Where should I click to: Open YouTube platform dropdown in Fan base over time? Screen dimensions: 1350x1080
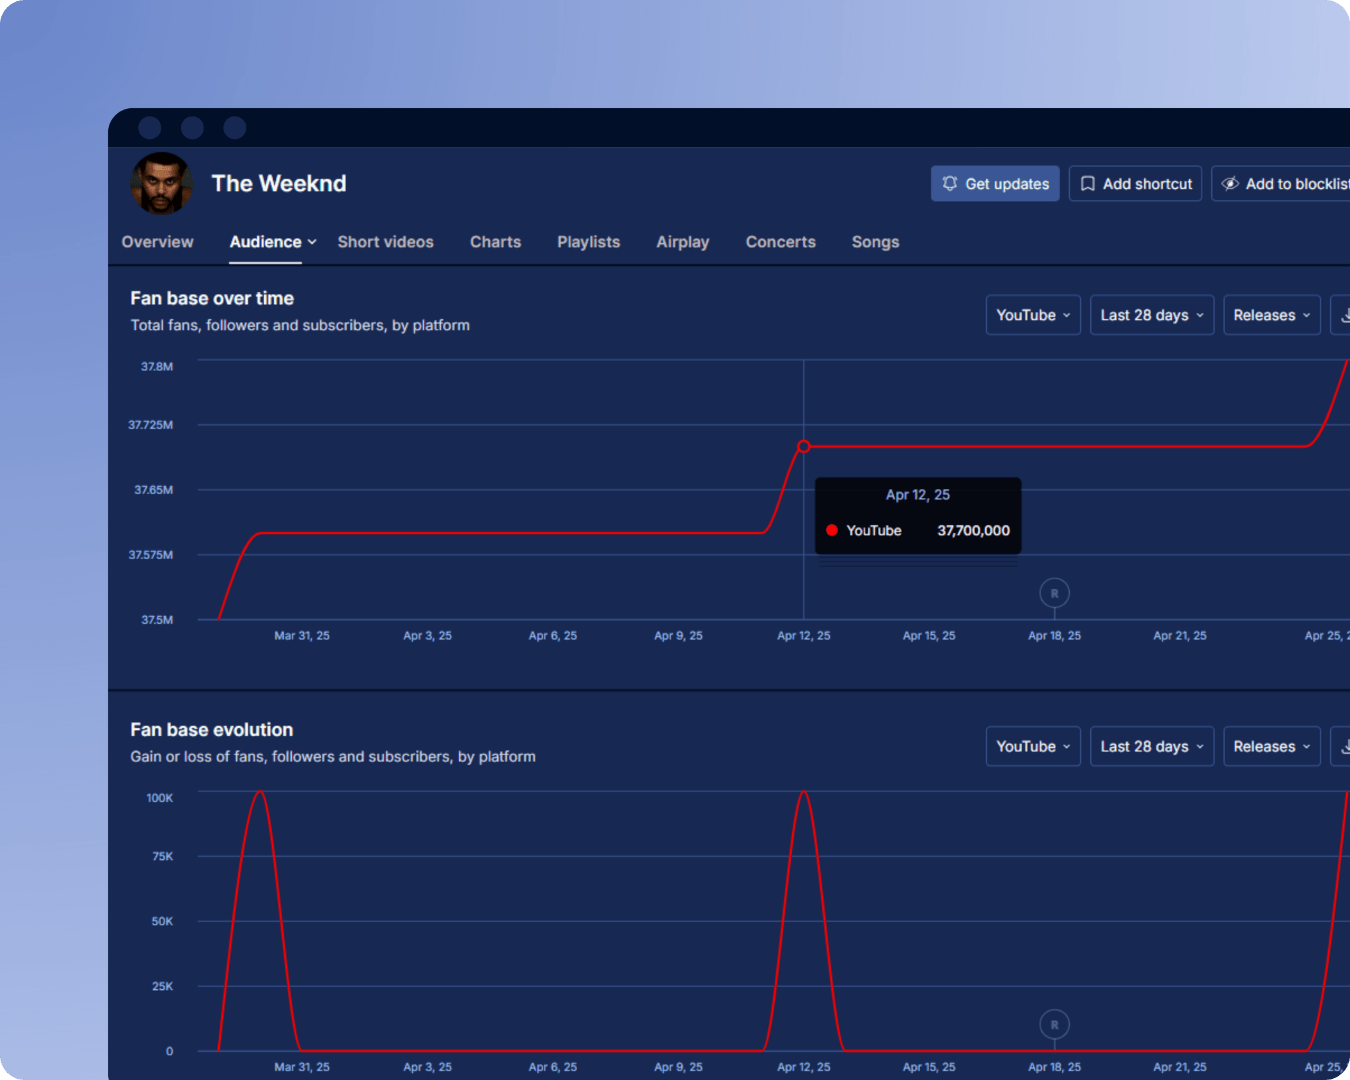(x=1032, y=315)
